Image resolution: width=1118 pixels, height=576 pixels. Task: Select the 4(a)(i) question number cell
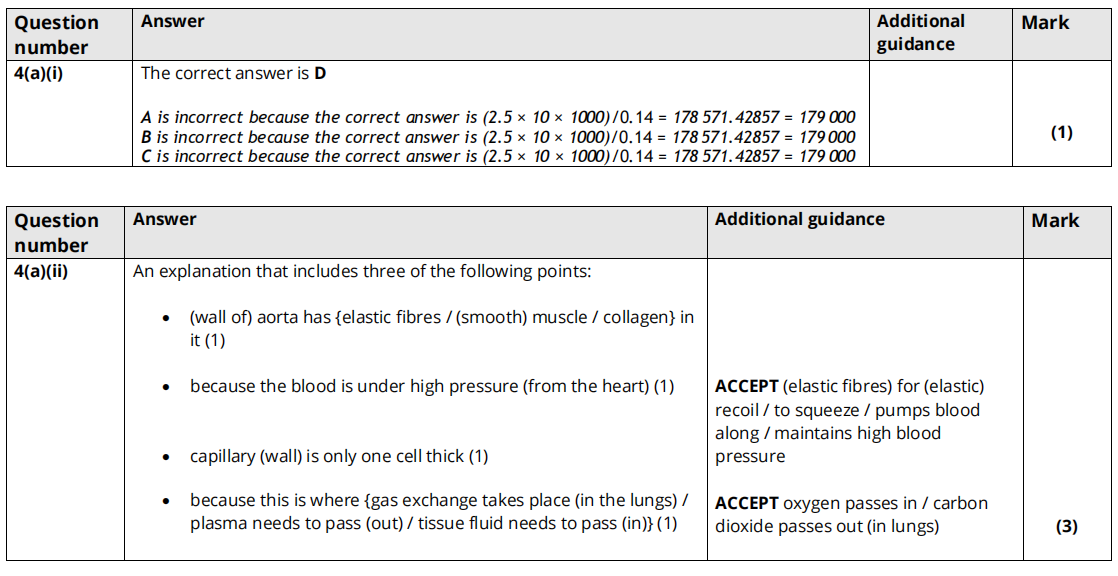pos(39,73)
